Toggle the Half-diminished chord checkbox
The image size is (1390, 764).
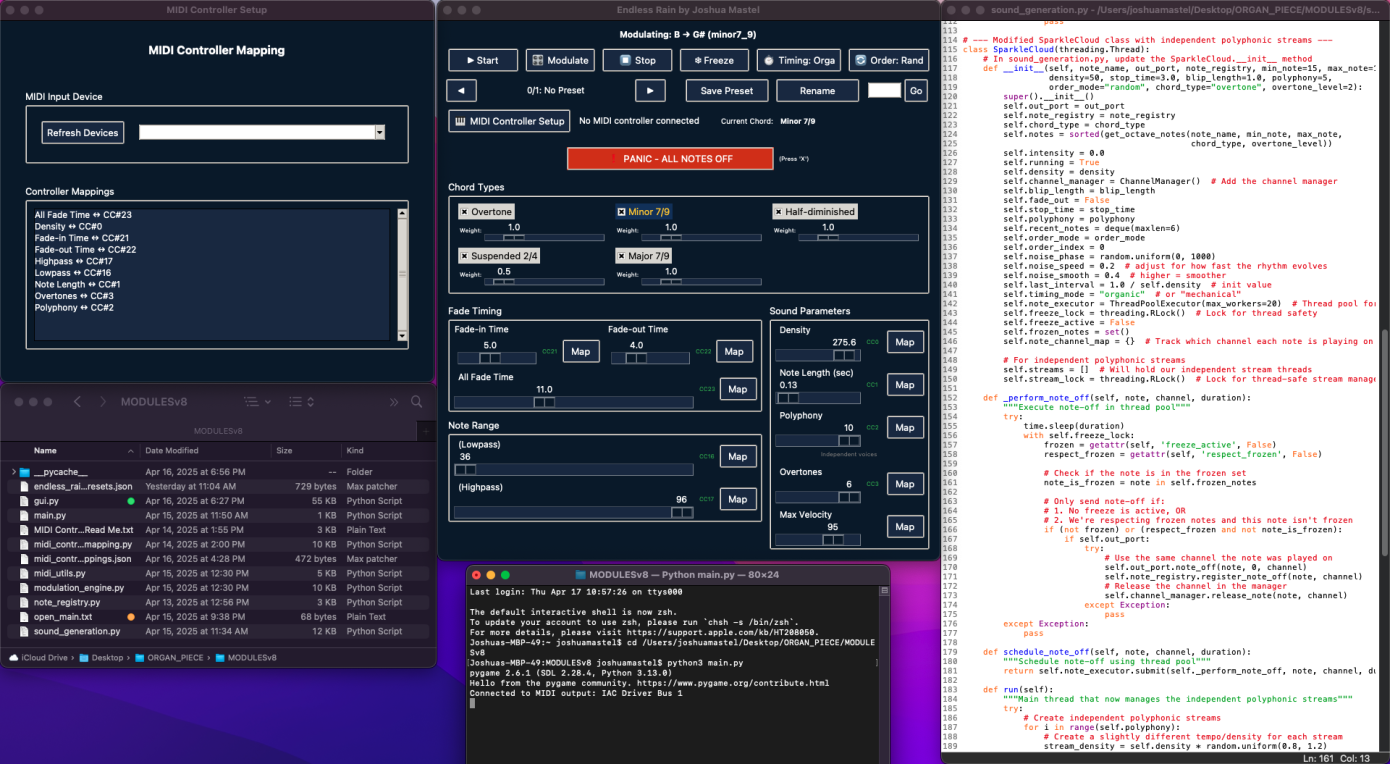(778, 212)
